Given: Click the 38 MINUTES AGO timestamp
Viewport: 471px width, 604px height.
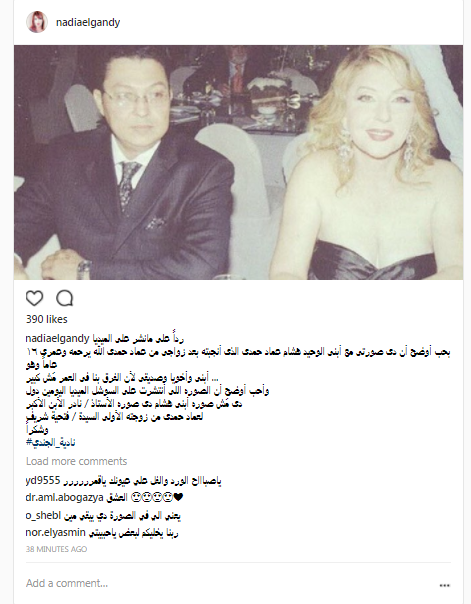Looking at the screenshot, I should [x=56, y=549].
